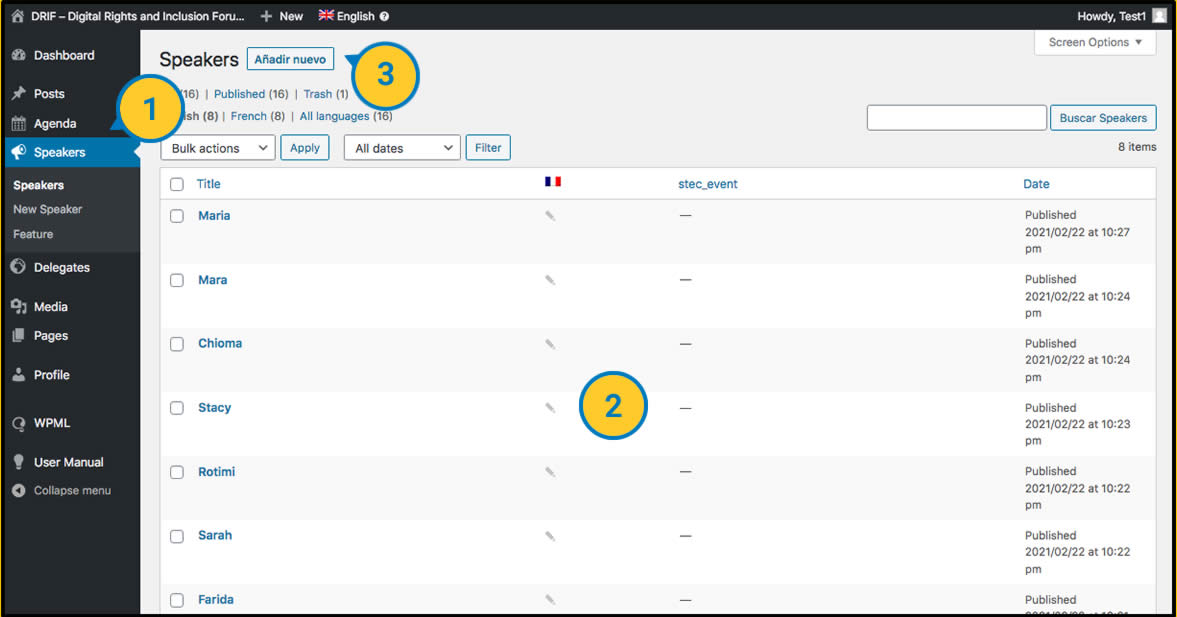Go to WPML in the sidebar
Viewport: 1177px width, 617px height.
coord(52,423)
